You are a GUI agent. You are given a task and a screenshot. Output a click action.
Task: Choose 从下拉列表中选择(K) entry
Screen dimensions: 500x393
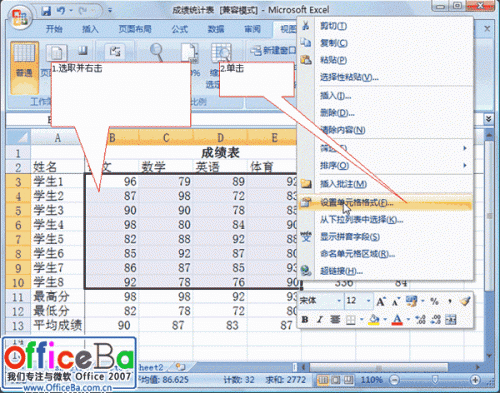(x=385, y=220)
